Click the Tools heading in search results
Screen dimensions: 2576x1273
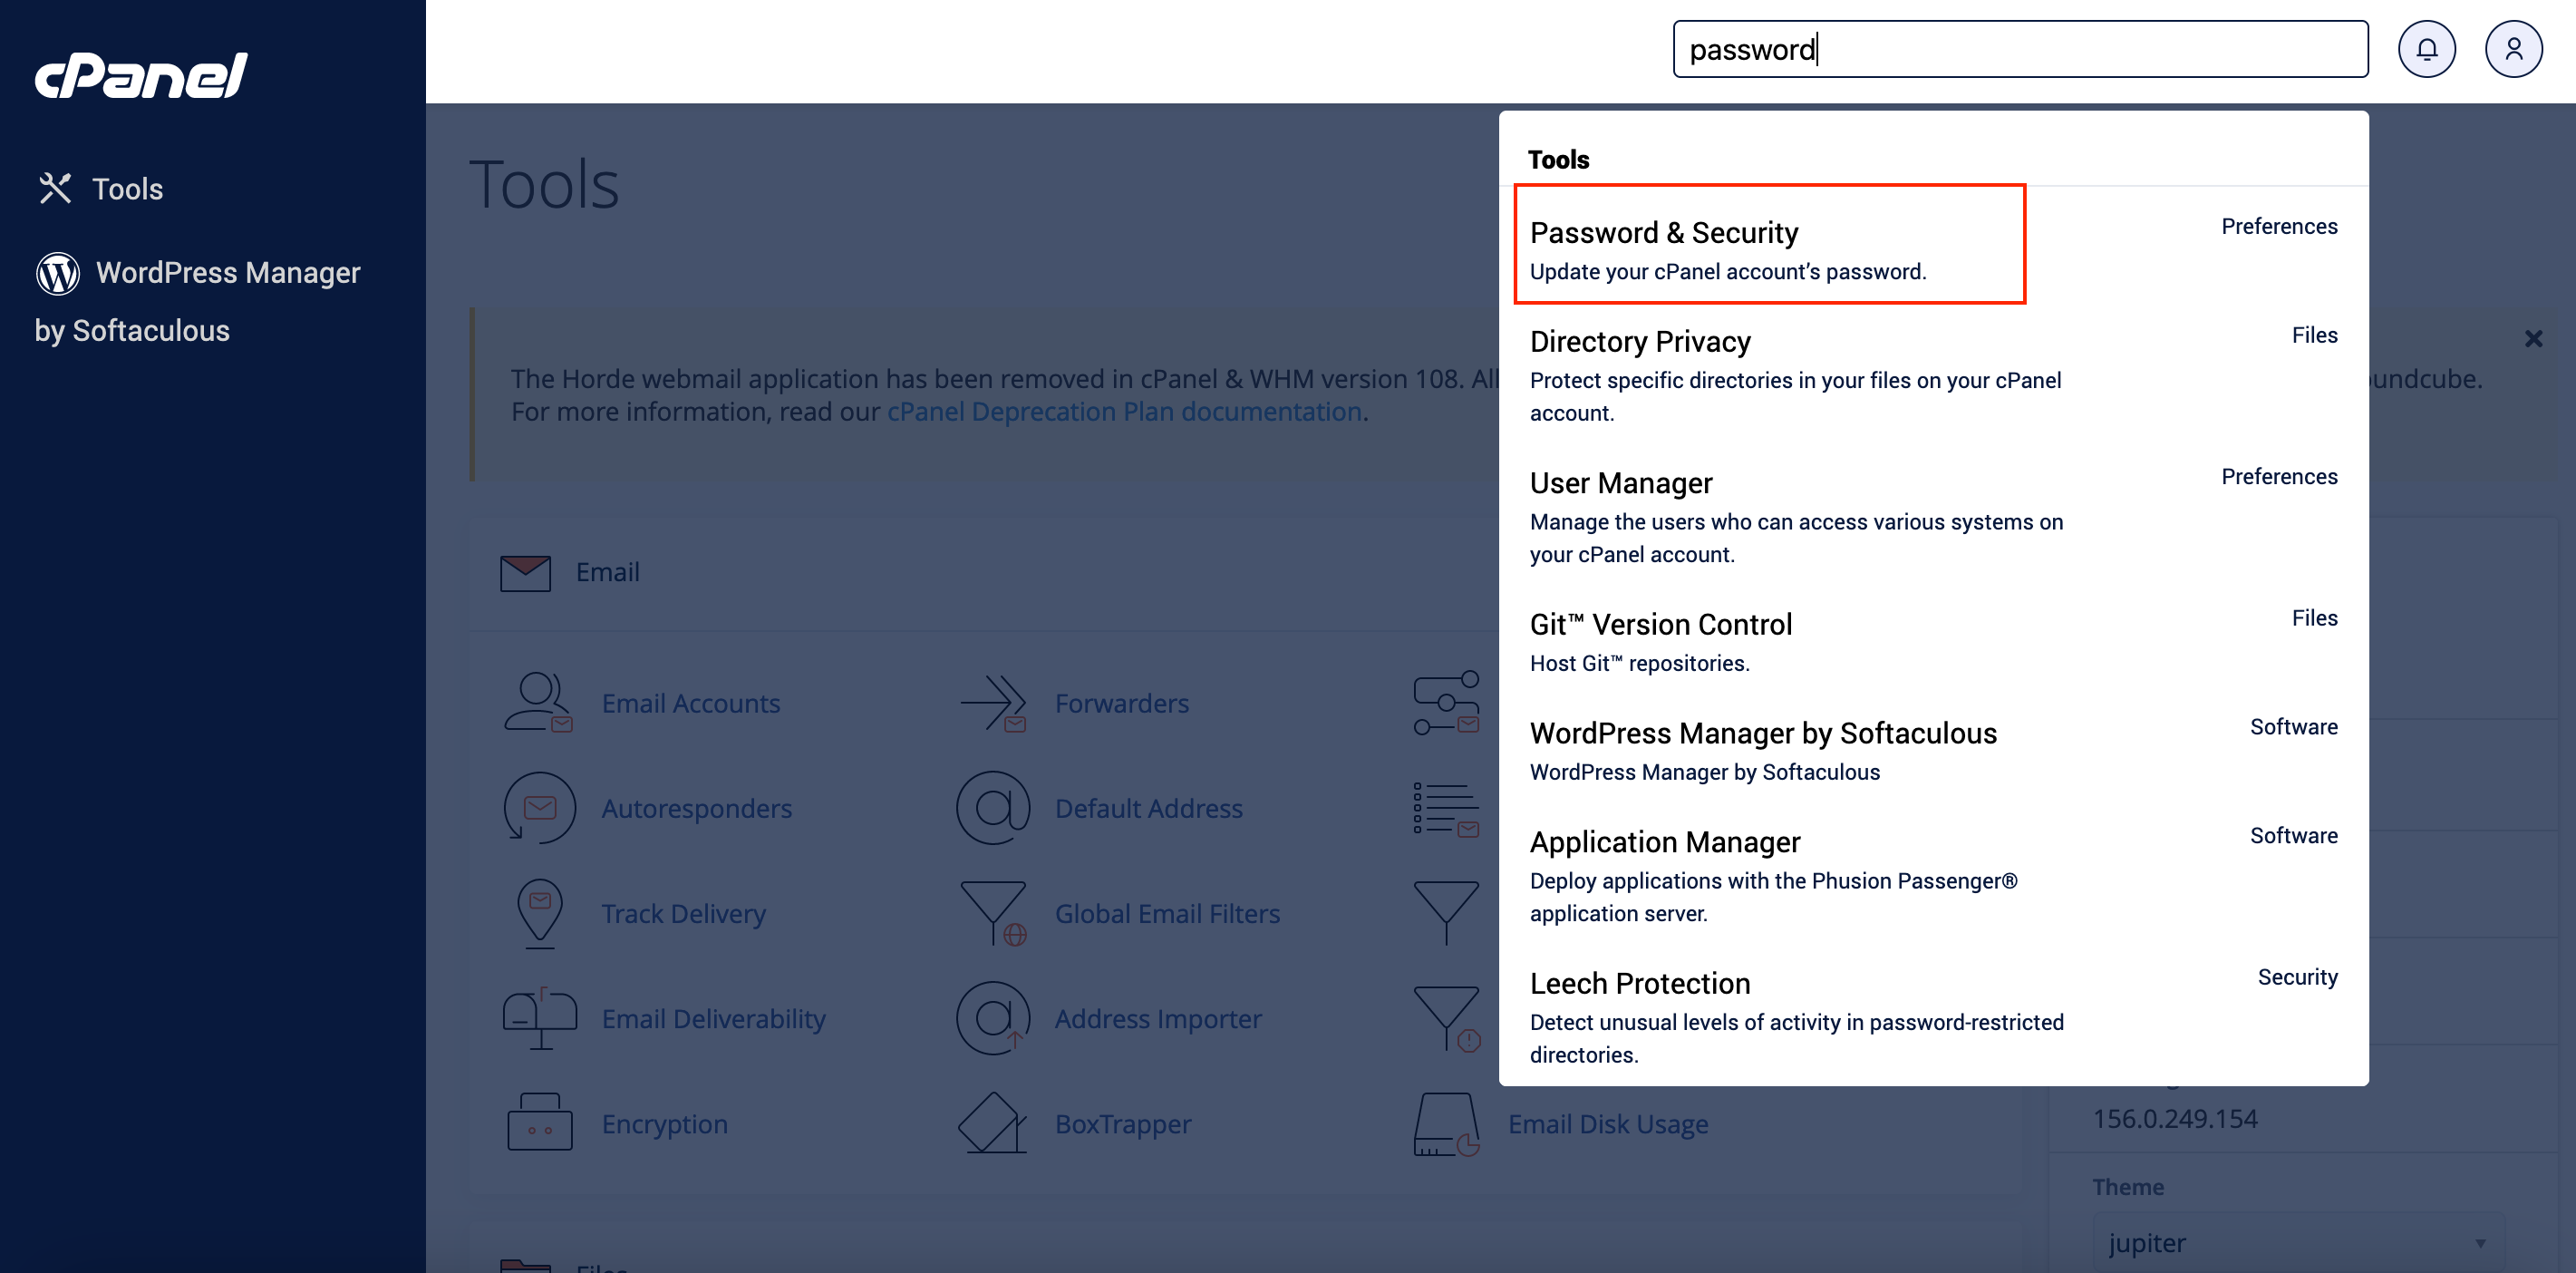[x=1558, y=159]
